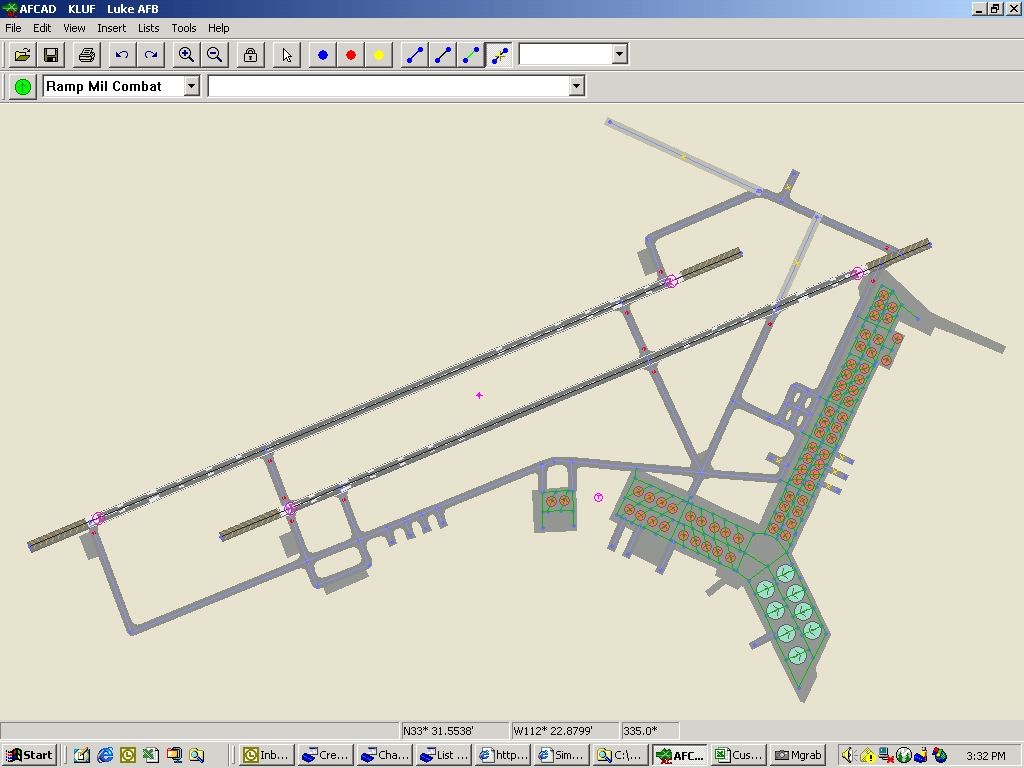Click the Redo arrow icon
Screen dimensions: 1024x768
coord(150,55)
